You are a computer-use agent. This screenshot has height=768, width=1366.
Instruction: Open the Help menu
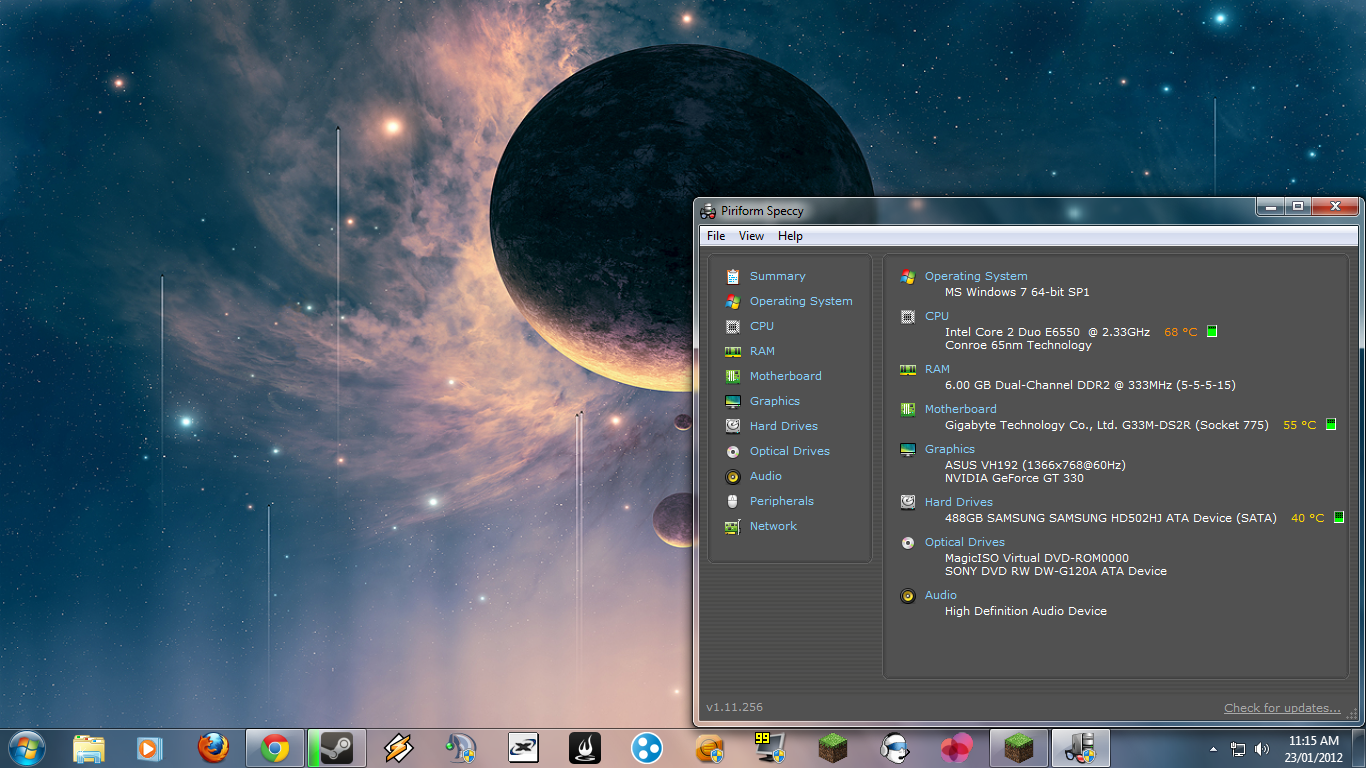point(790,236)
